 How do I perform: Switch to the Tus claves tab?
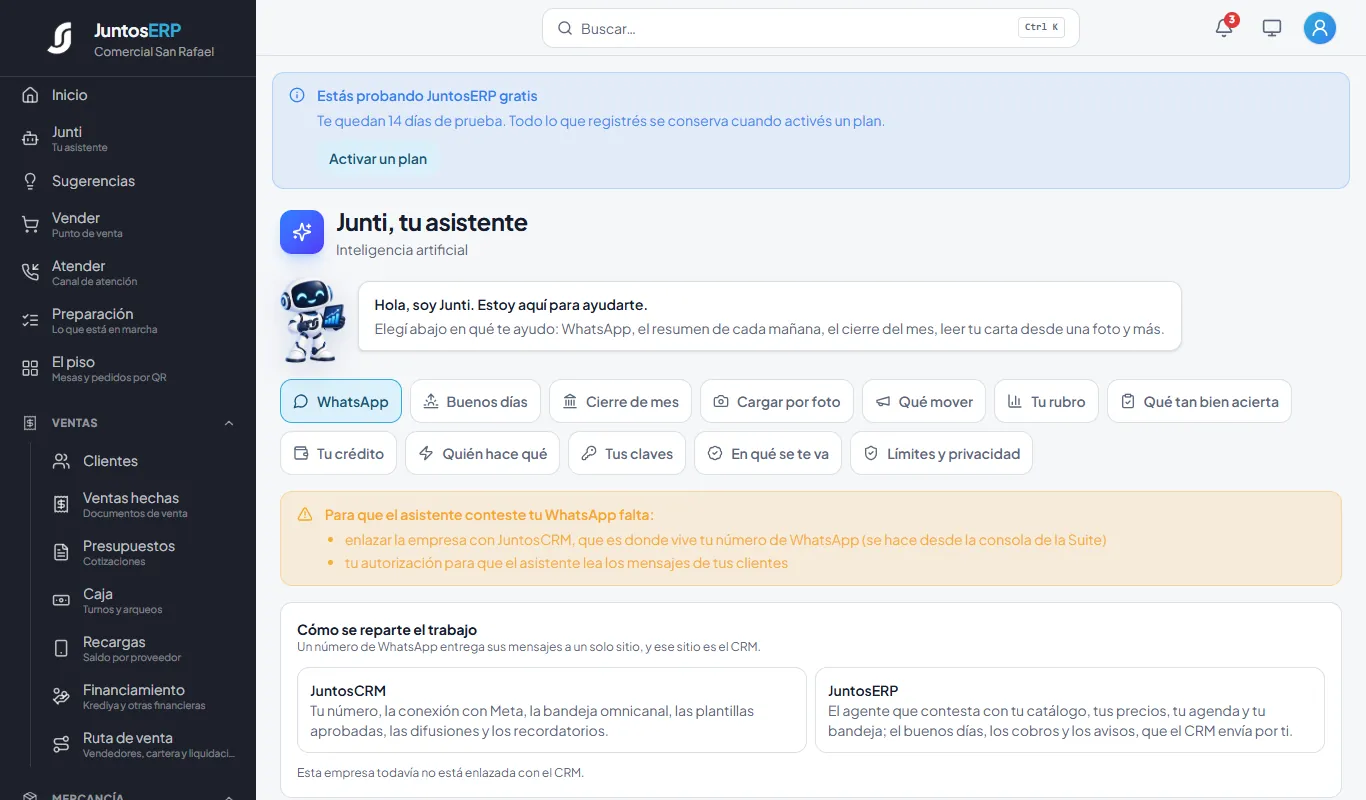coord(627,453)
